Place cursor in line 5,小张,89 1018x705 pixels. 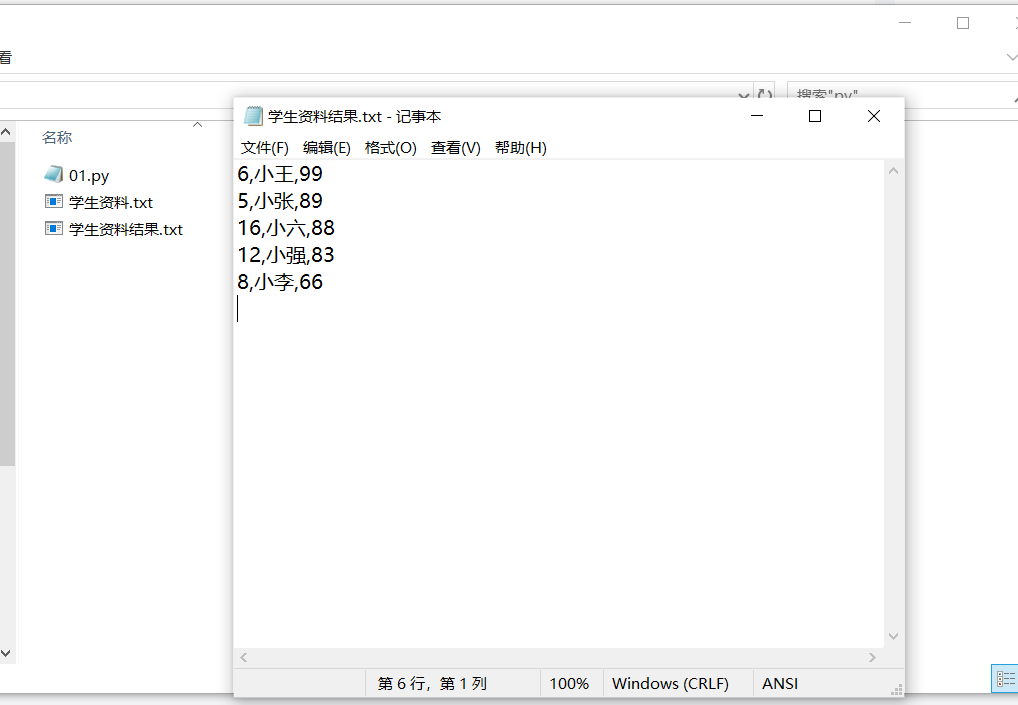[280, 201]
